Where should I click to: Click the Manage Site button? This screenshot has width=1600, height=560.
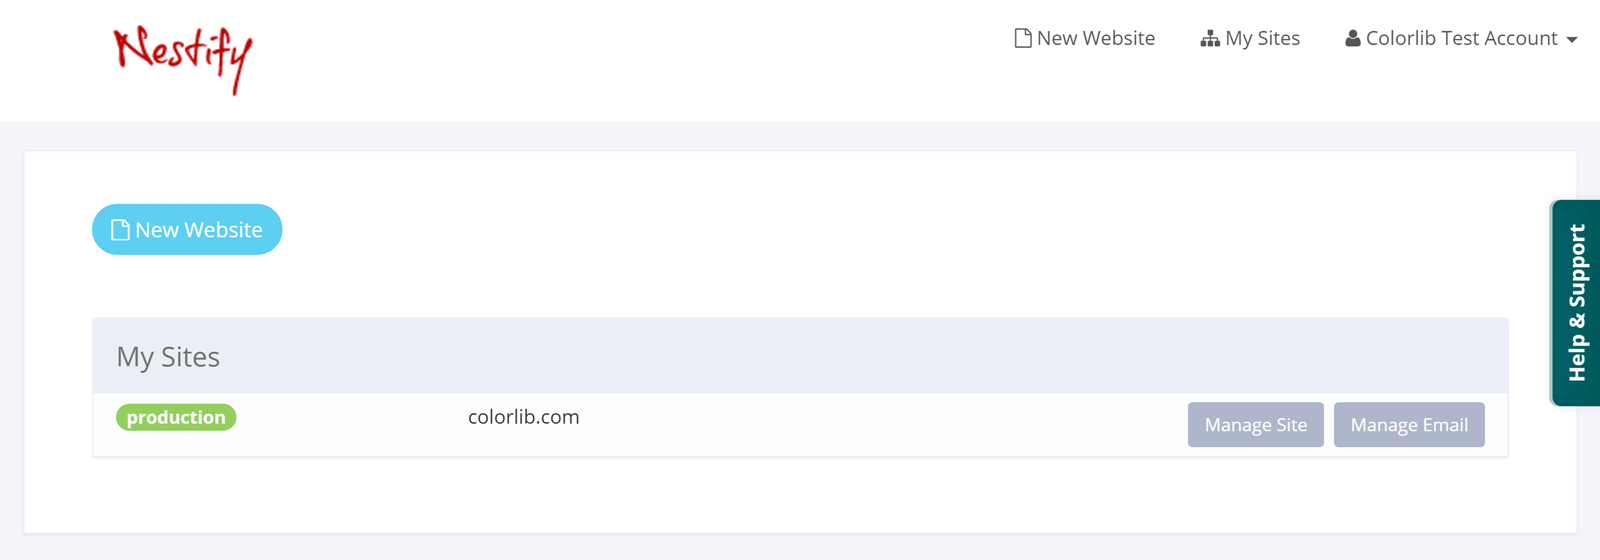tap(1255, 425)
